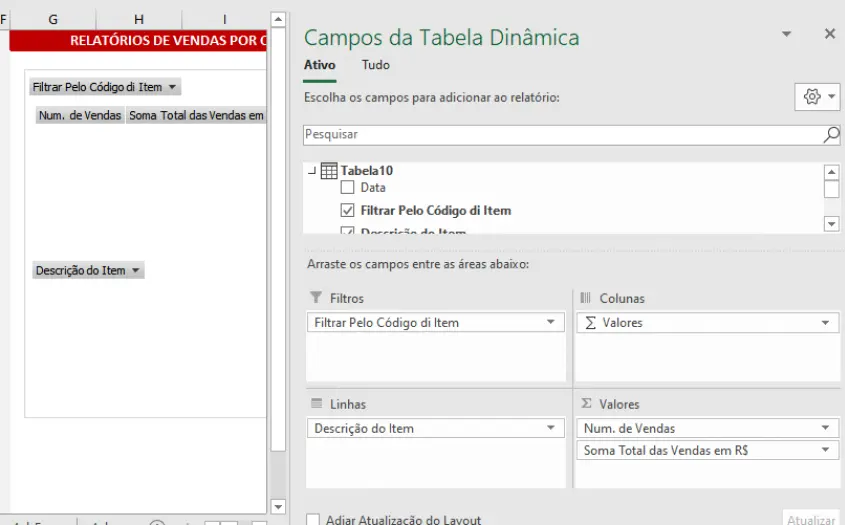Open dropdown of Filtrar Pelo Código field in Filtros
The image size is (845, 525).
click(x=550, y=322)
